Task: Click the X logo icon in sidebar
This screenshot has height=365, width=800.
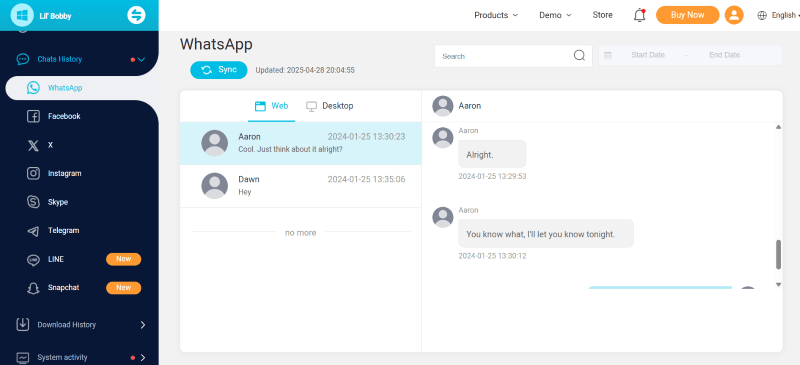Action: [x=33, y=145]
